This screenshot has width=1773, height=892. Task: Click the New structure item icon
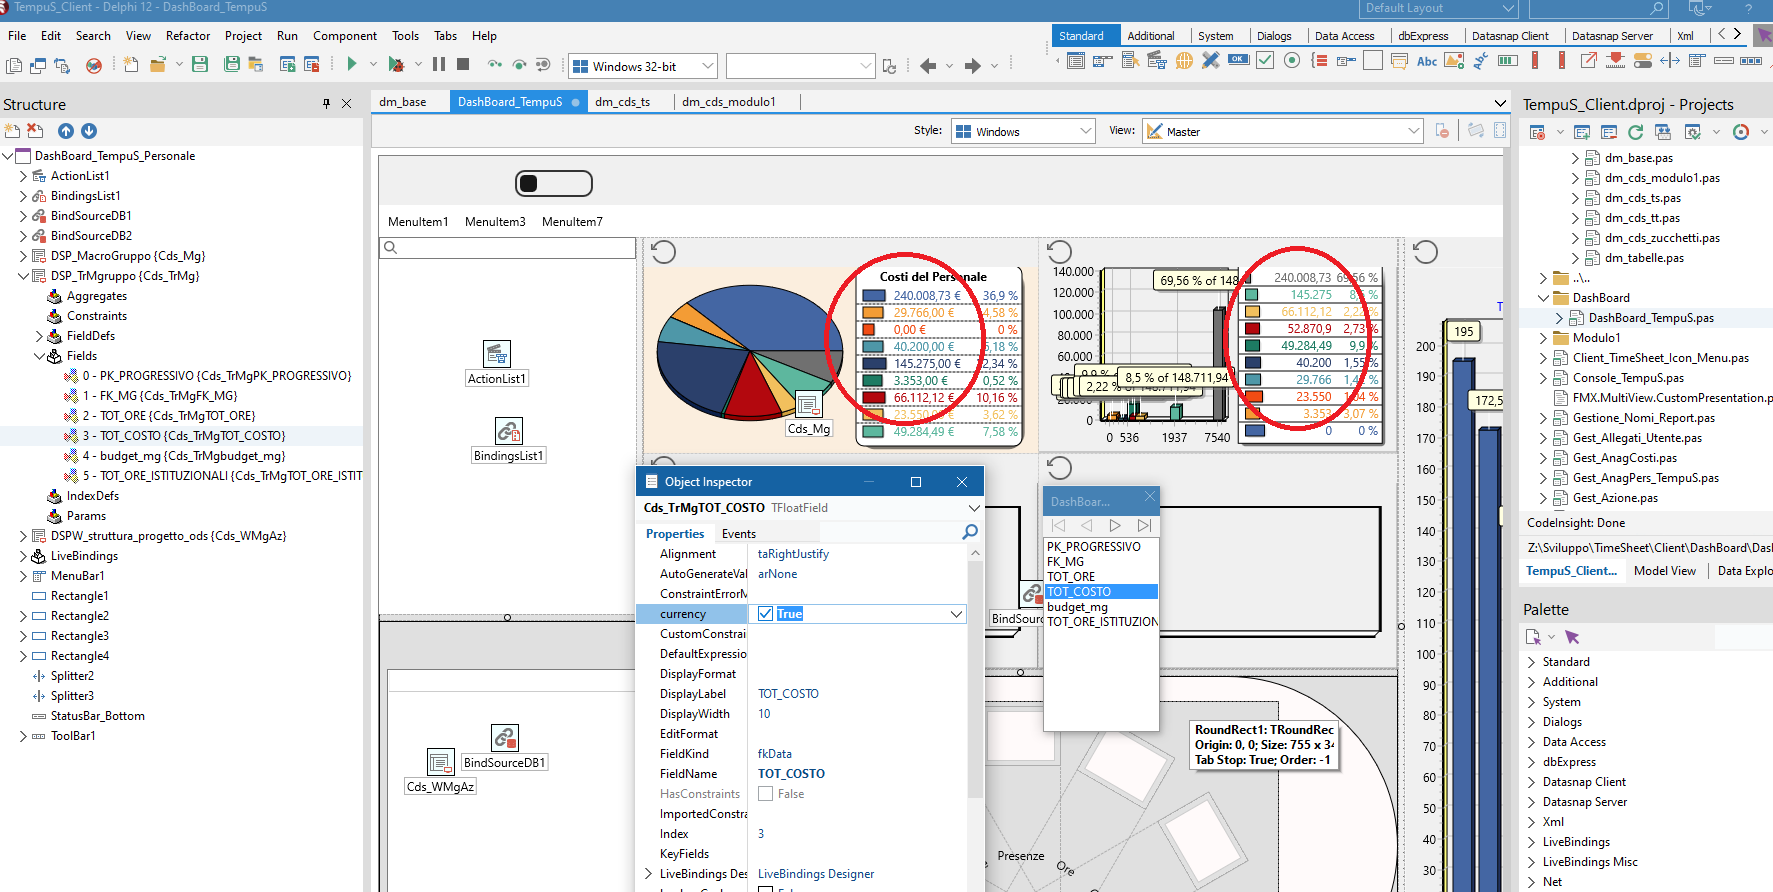pos(12,131)
